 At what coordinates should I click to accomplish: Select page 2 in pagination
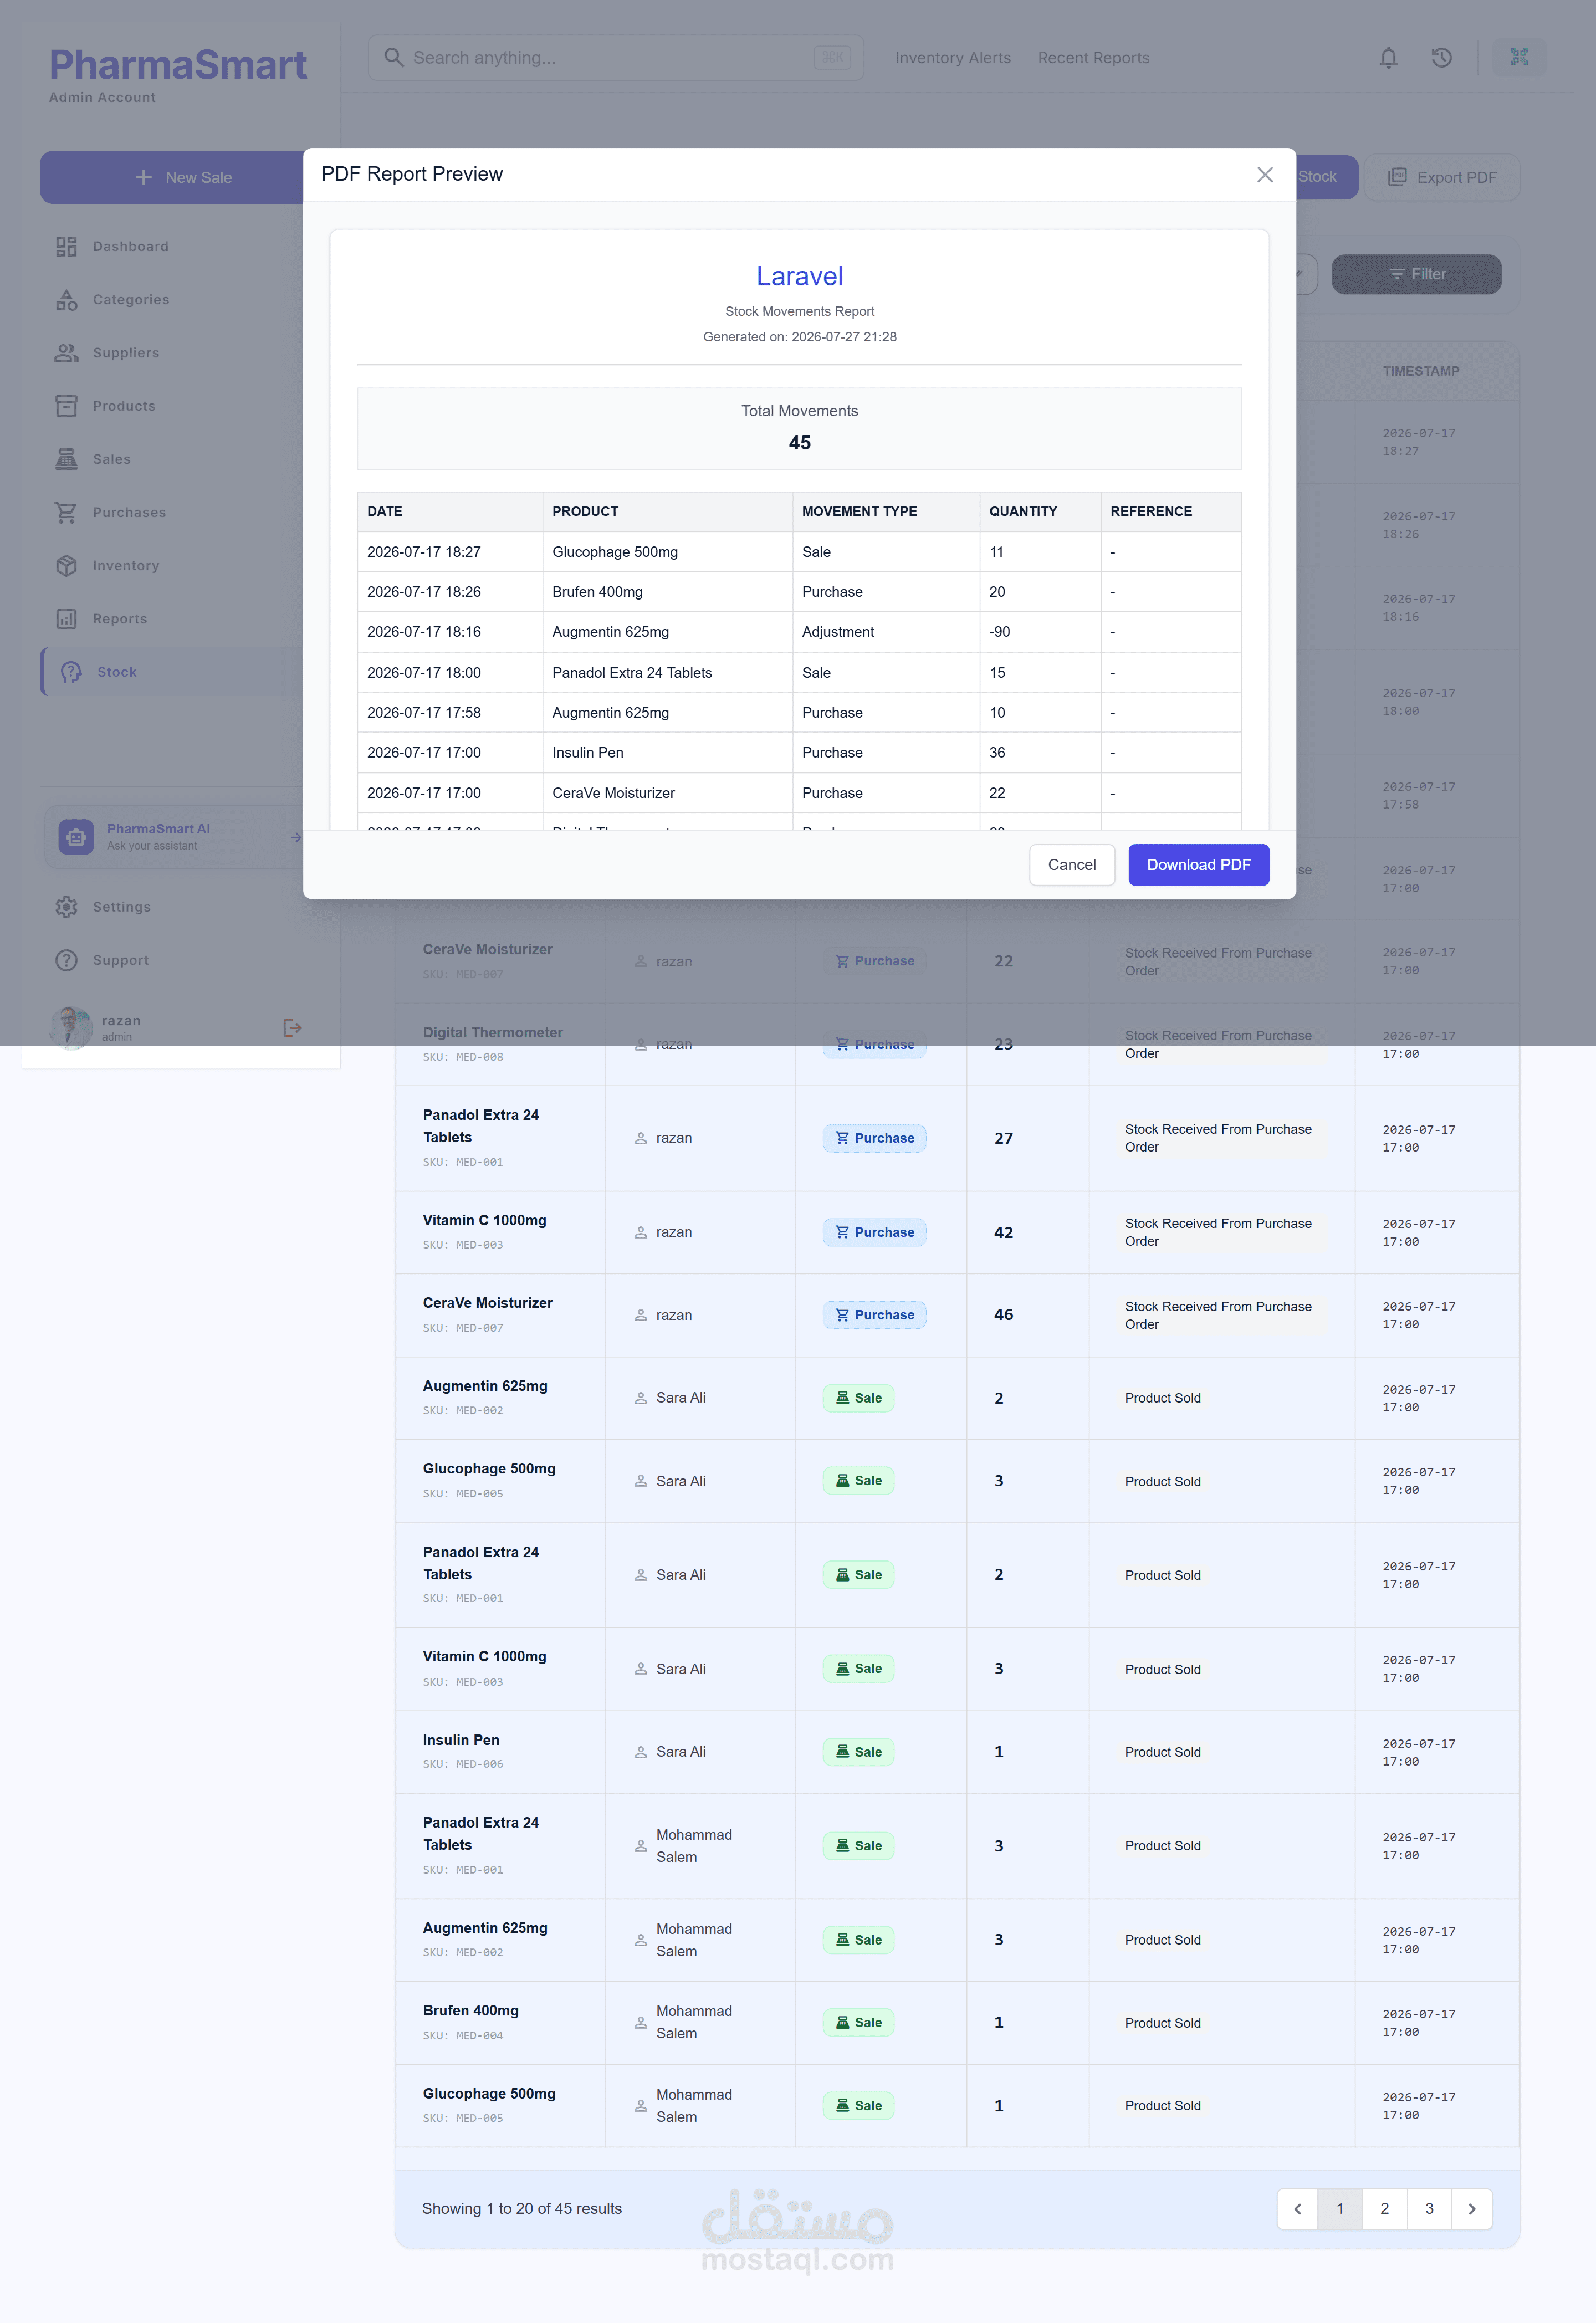1384,2209
